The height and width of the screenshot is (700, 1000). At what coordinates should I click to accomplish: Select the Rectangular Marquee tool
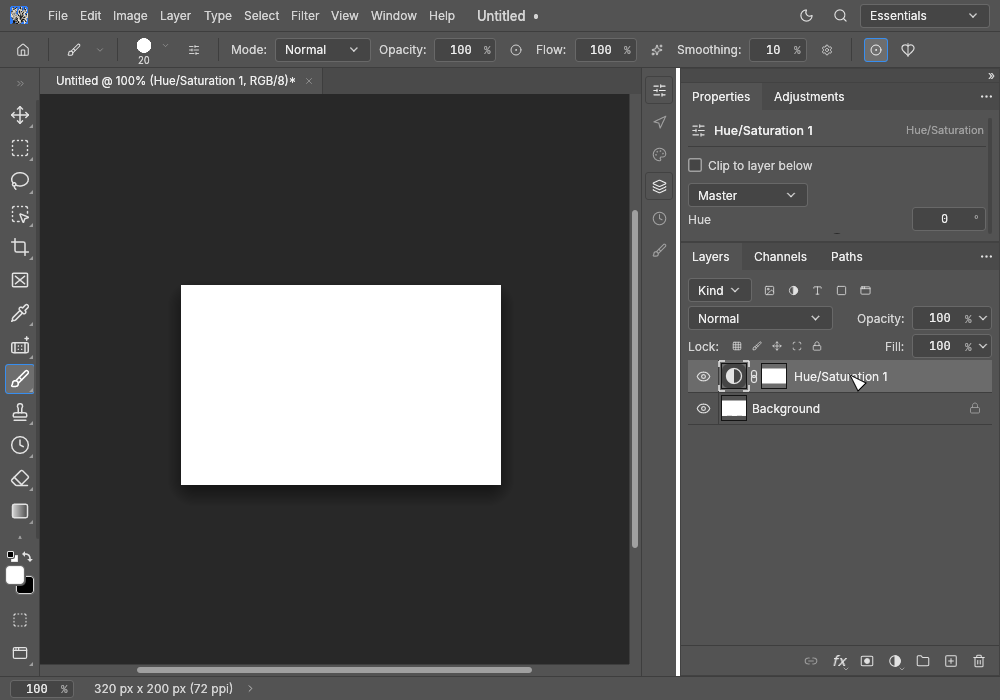[x=20, y=149]
